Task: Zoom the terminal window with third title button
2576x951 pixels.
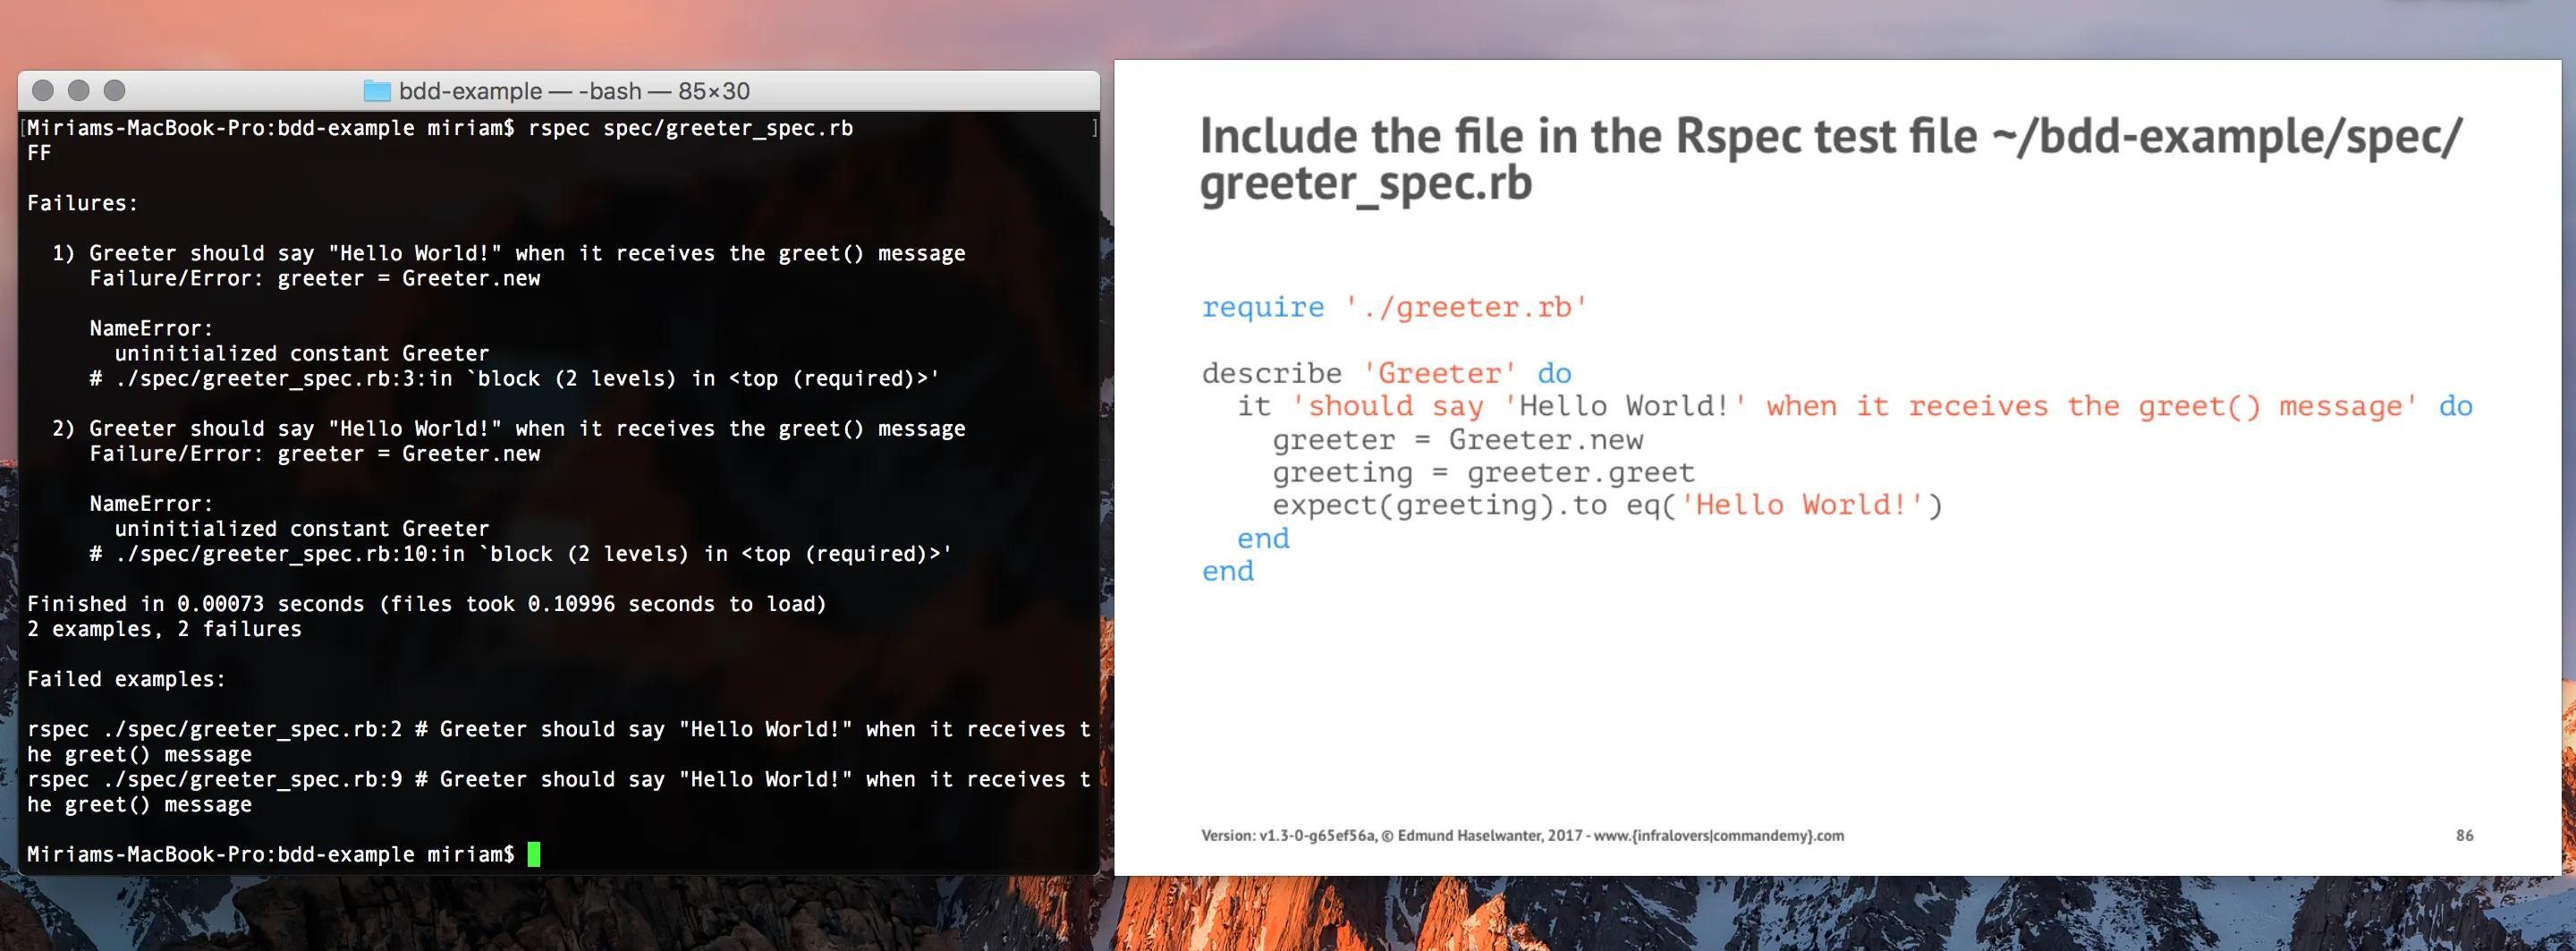Action: pos(115,91)
